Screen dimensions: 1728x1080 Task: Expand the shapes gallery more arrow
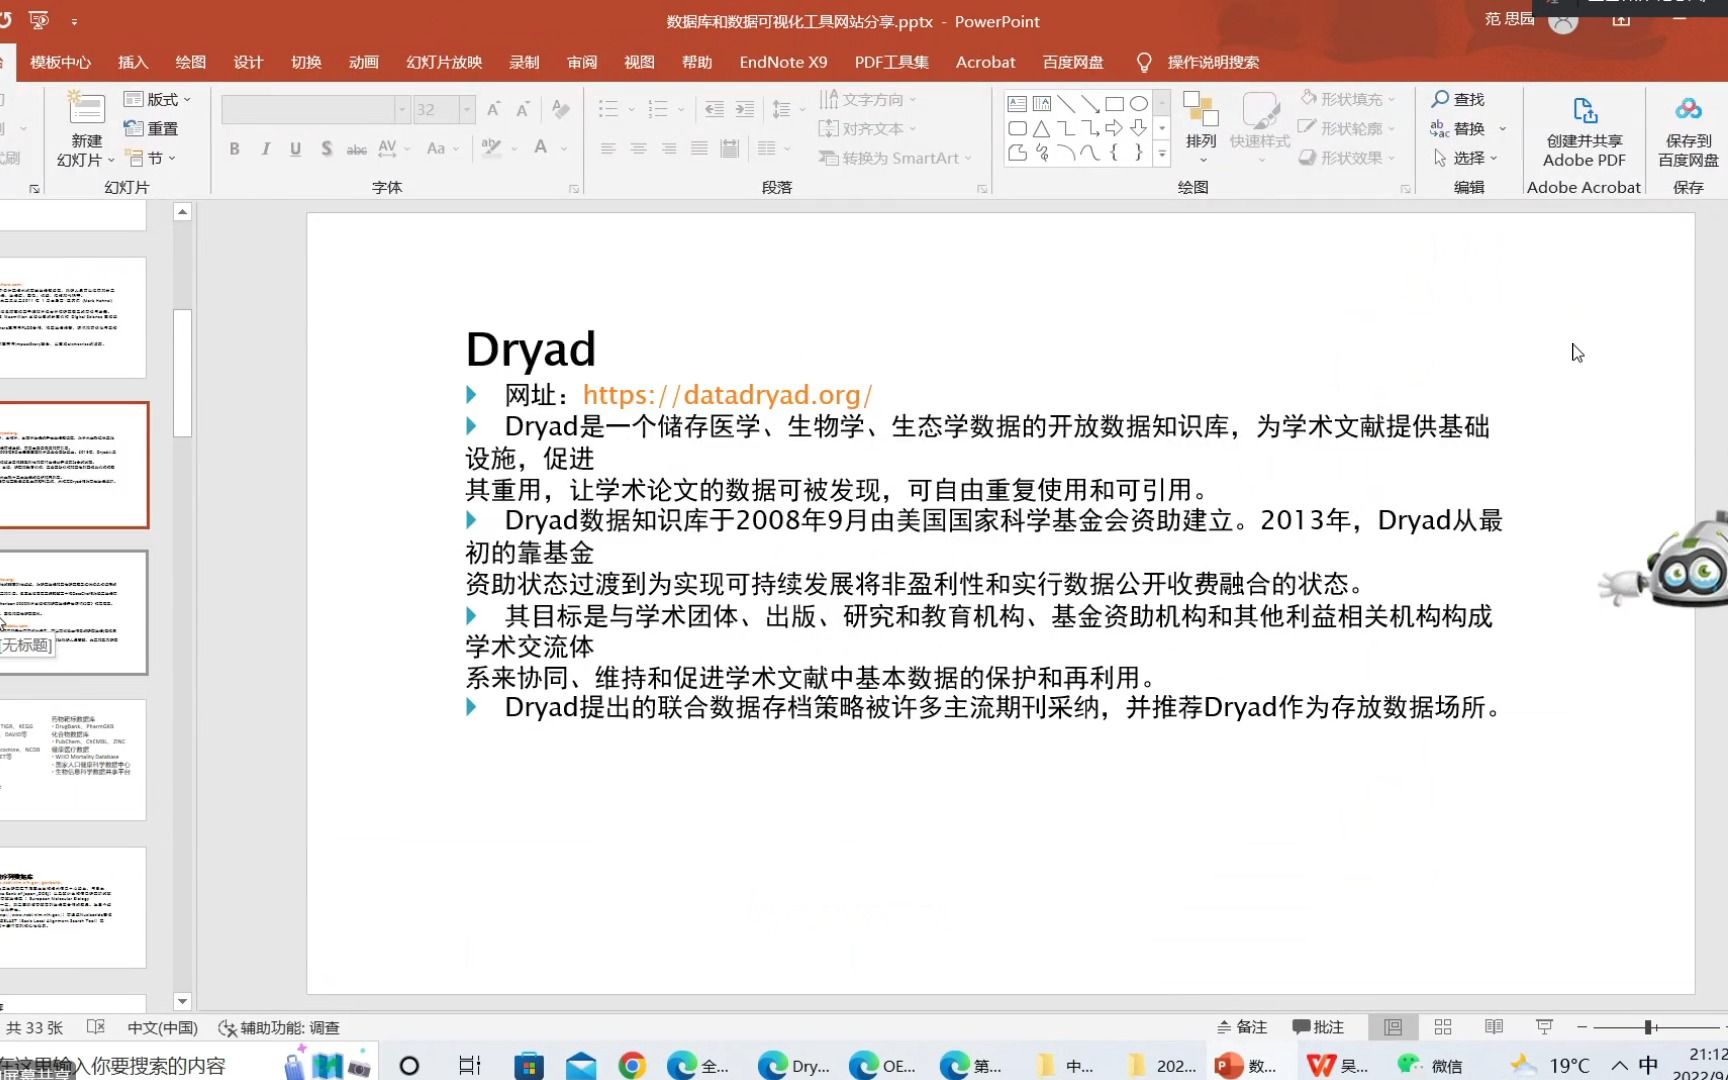tap(1162, 154)
